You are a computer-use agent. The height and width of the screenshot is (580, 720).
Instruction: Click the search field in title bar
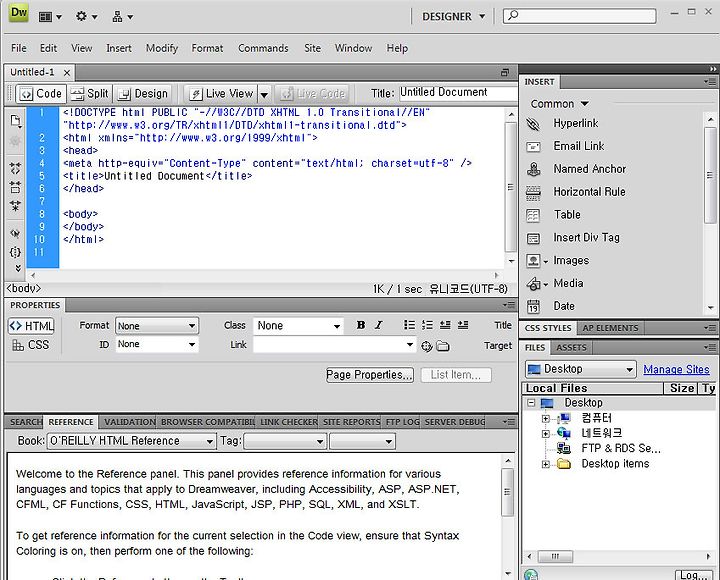click(579, 16)
